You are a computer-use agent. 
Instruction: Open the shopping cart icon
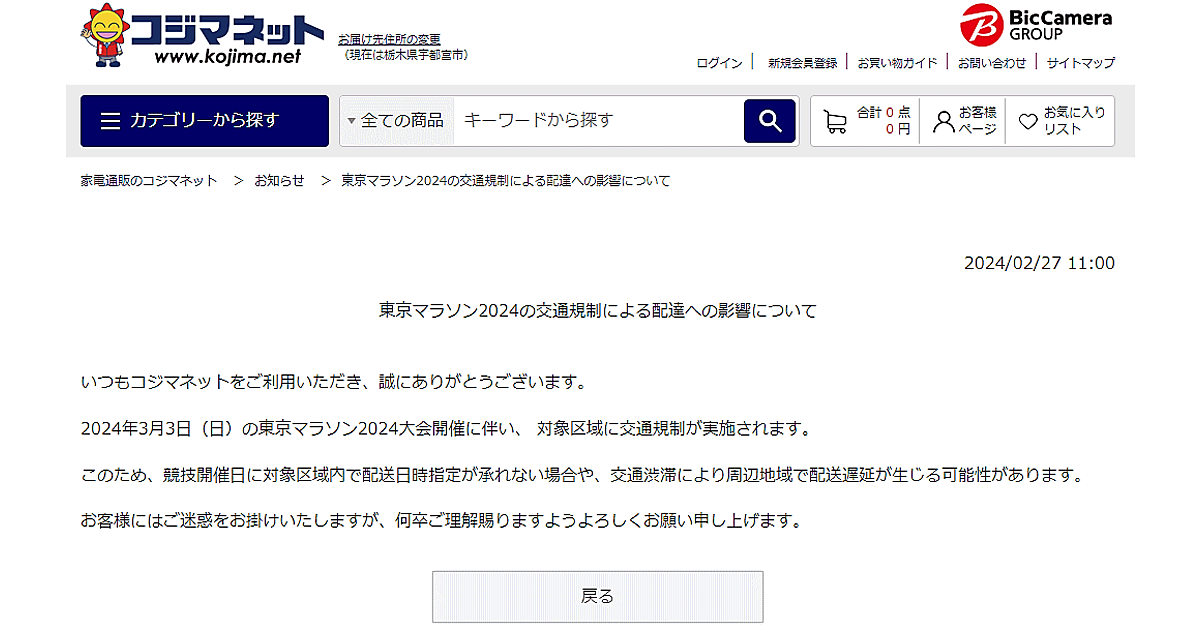(x=835, y=122)
